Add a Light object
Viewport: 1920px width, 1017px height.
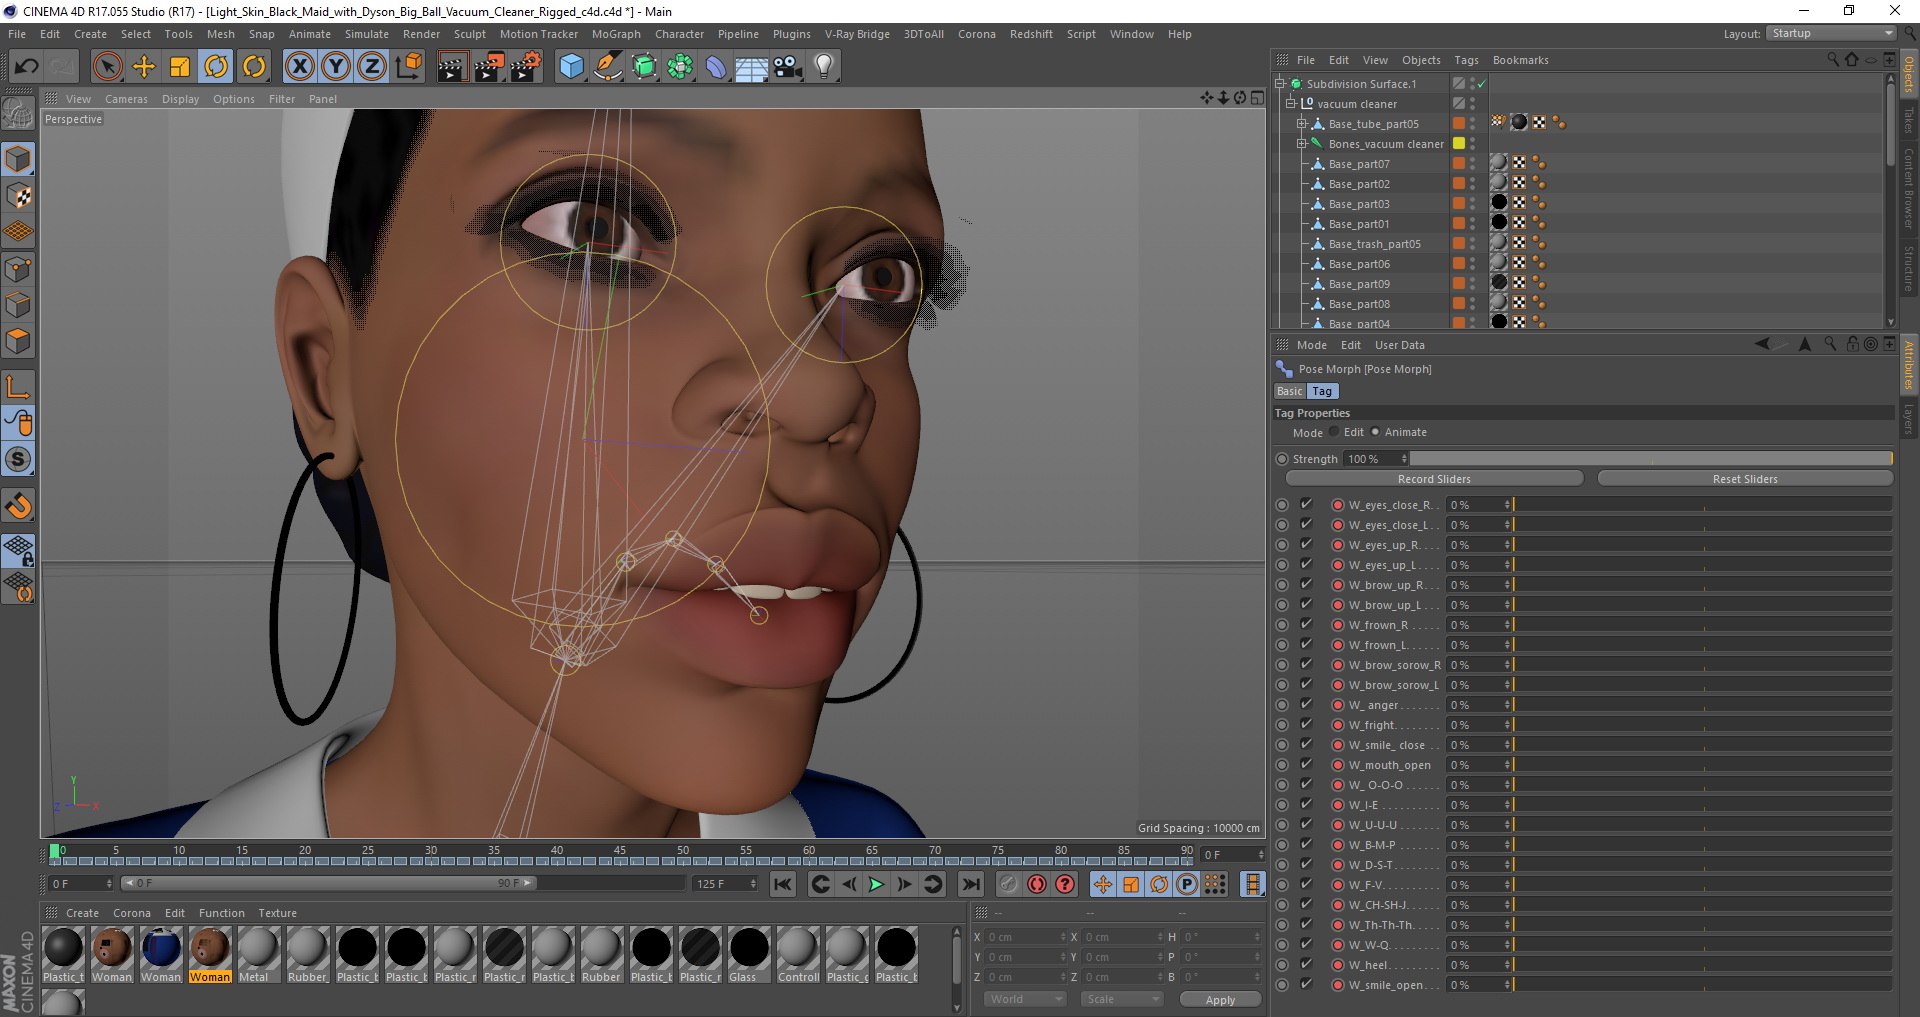pyautogui.click(x=824, y=67)
